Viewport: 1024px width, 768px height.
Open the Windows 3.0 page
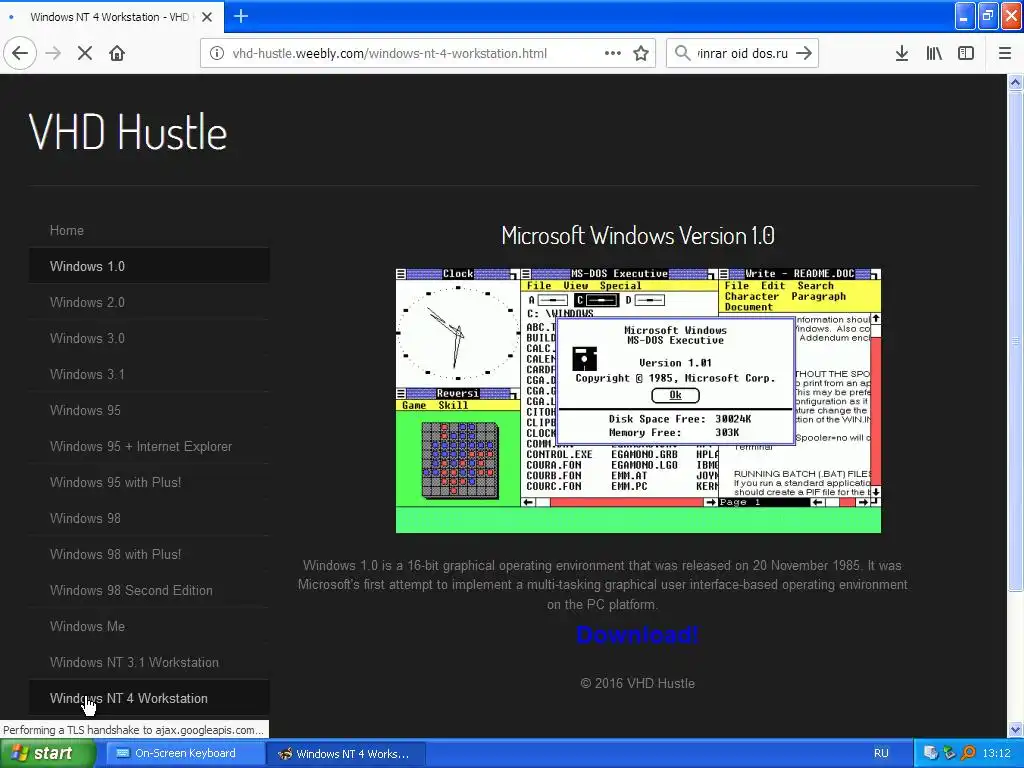[149, 338]
